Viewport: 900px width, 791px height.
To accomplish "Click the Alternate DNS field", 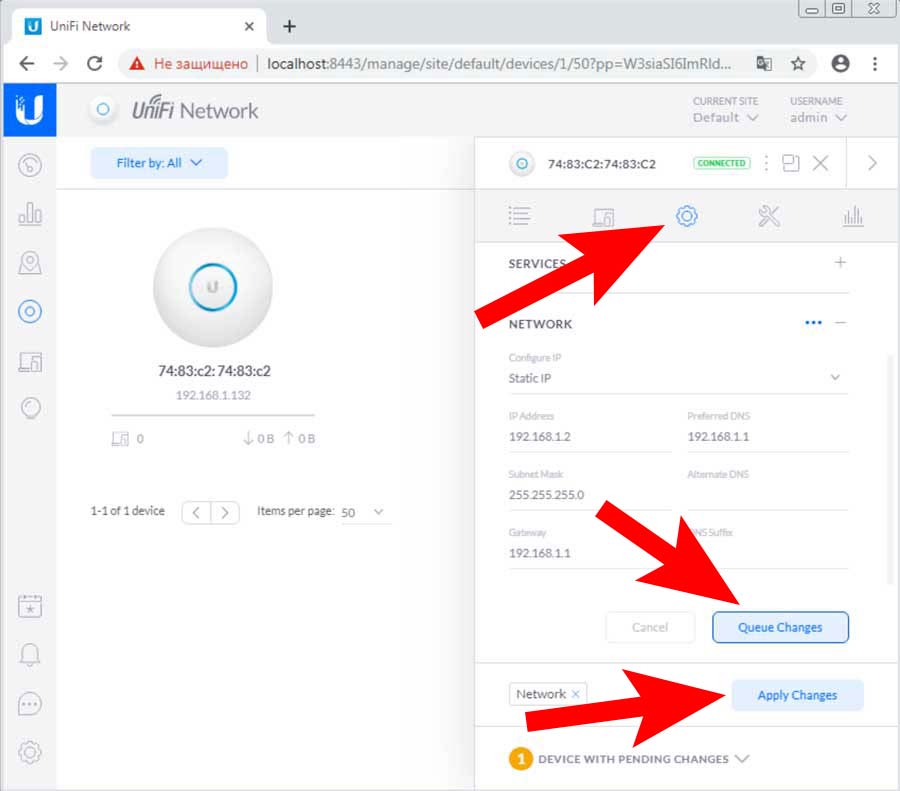I will click(767, 495).
